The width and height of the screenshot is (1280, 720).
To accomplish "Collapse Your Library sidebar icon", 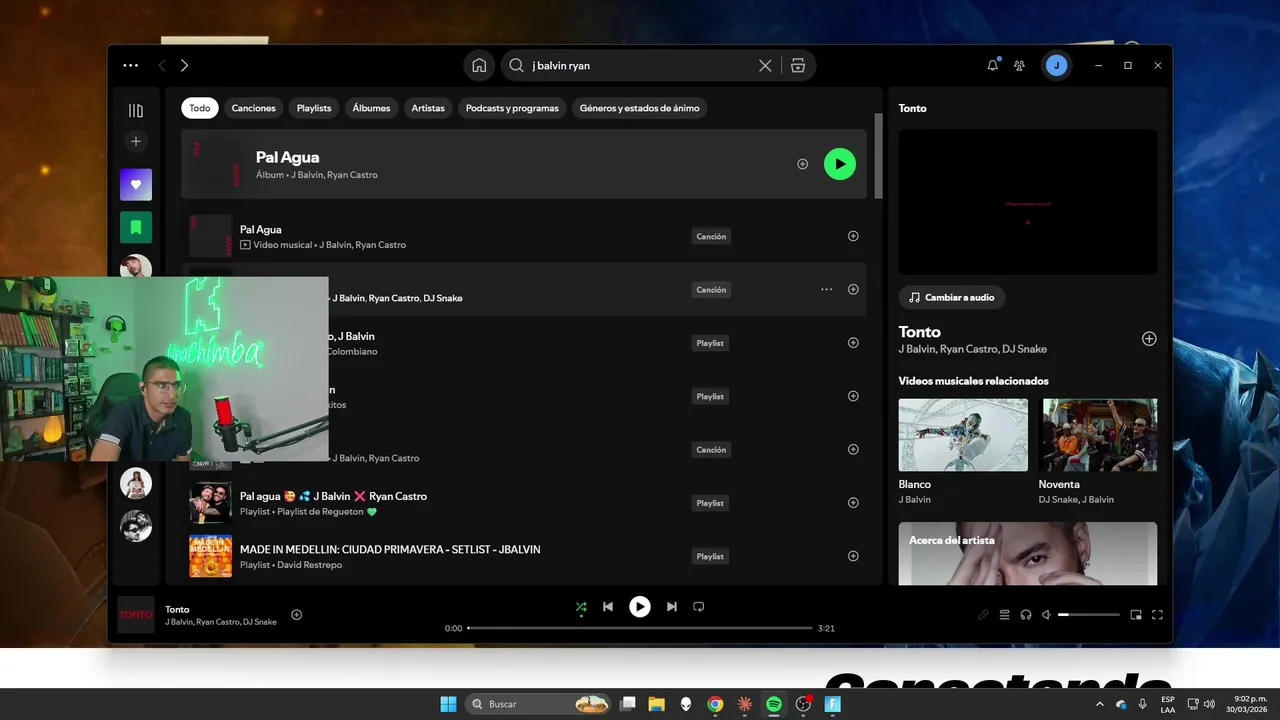I will click(136, 110).
